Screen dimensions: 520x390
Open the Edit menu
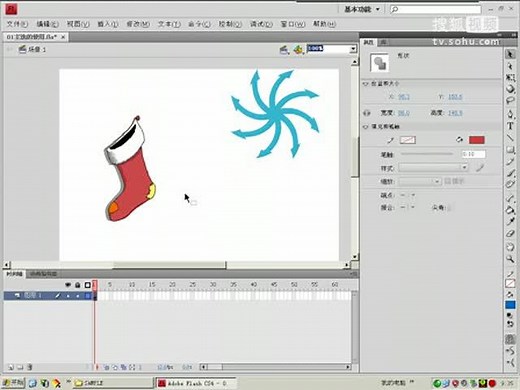tap(48, 24)
